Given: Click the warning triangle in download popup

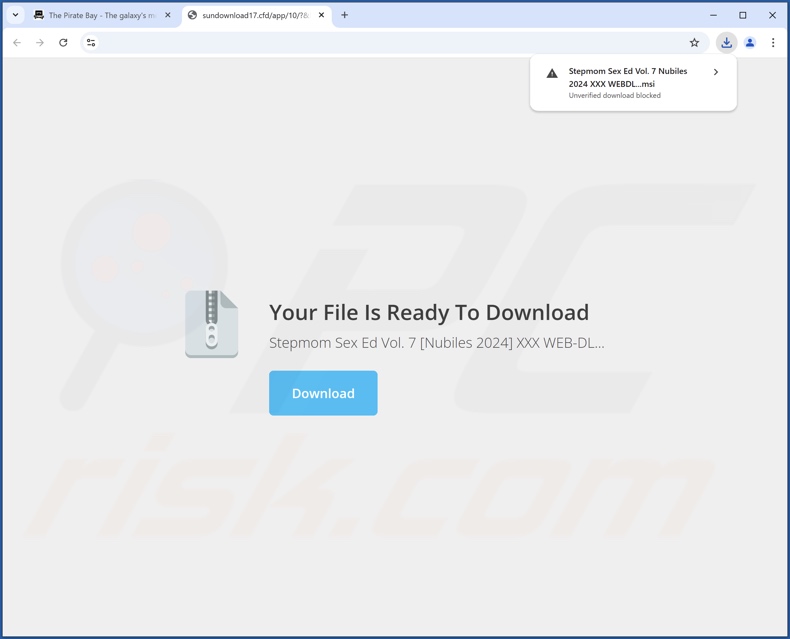Looking at the screenshot, I should pos(552,74).
